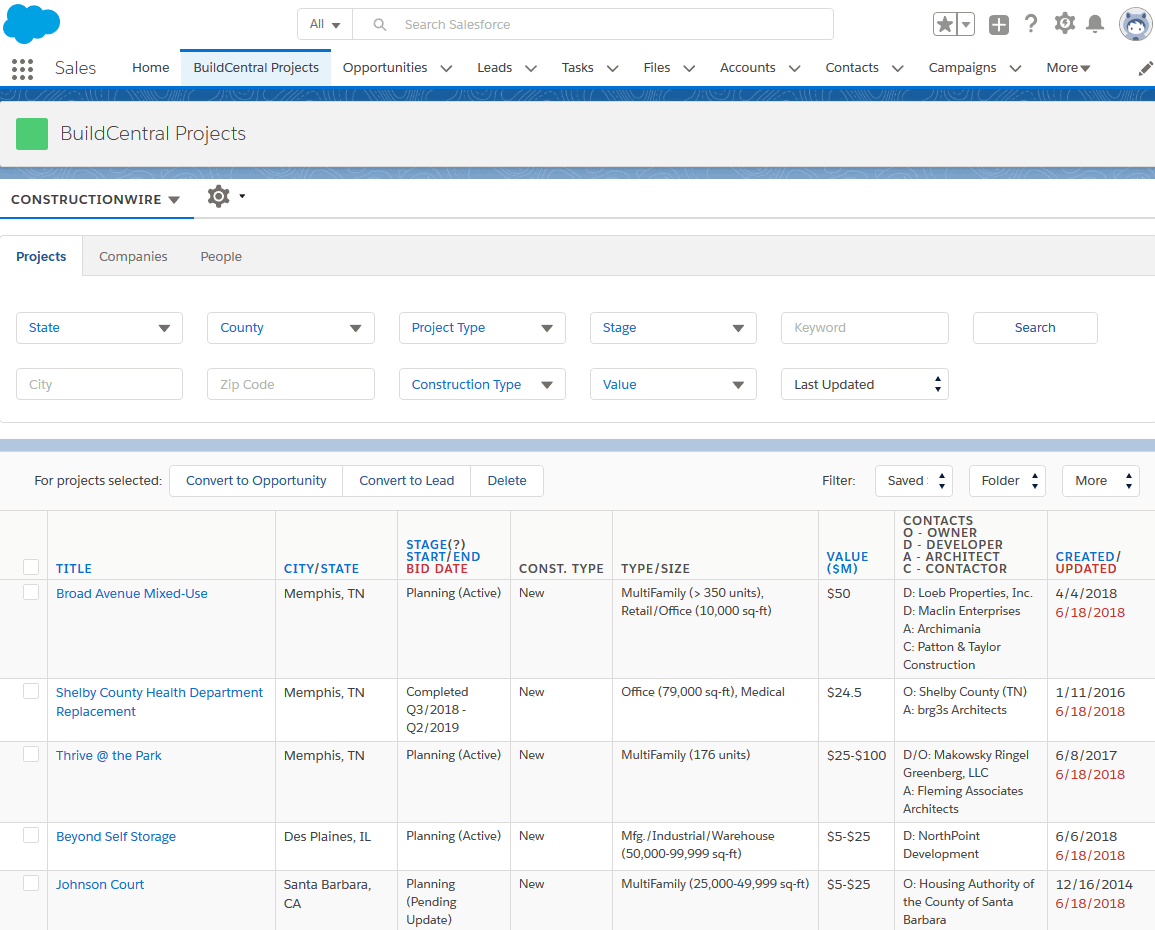Open the notifications bell
This screenshot has width=1155, height=930.
[x=1095, y=24]
